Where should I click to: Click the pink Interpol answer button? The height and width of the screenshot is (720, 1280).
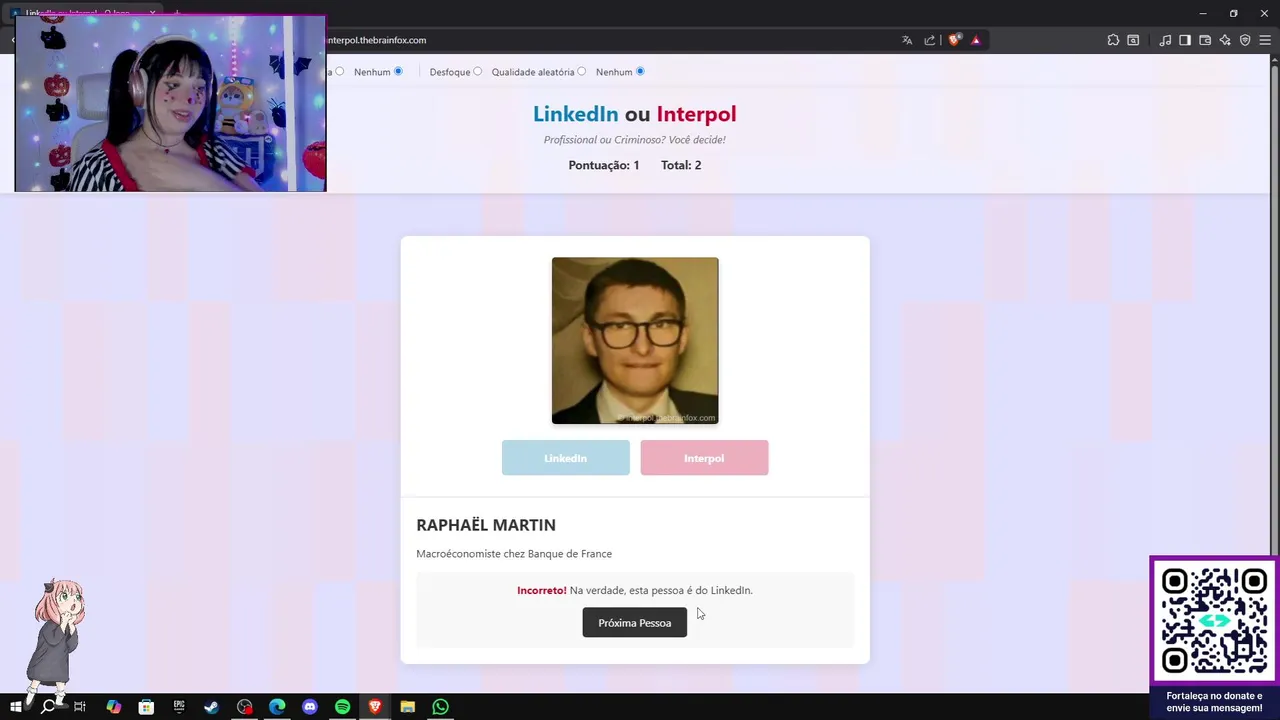click(704, 458)
